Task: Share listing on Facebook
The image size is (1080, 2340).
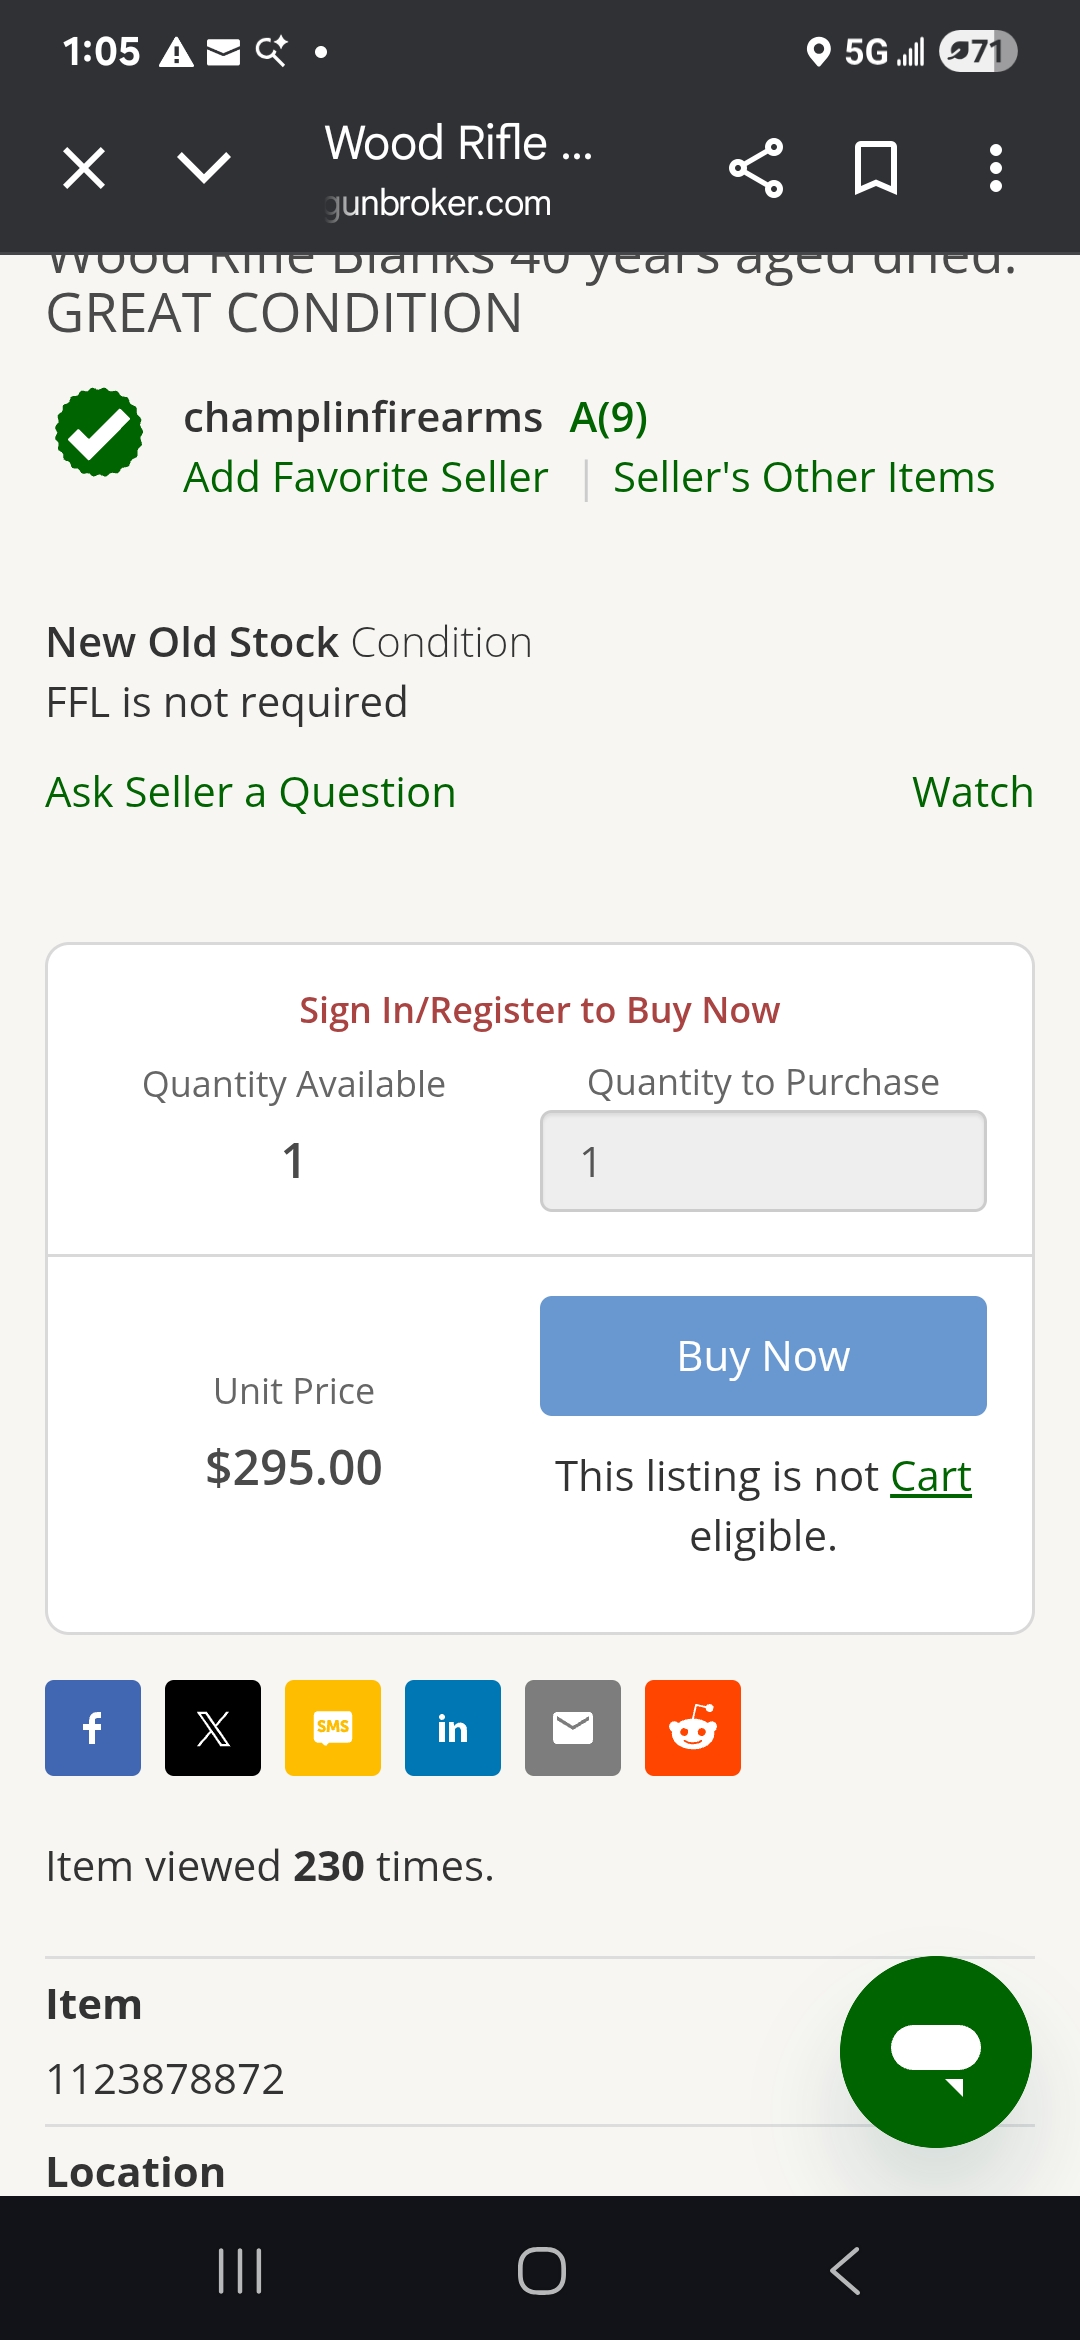Action: [93, 1728]
